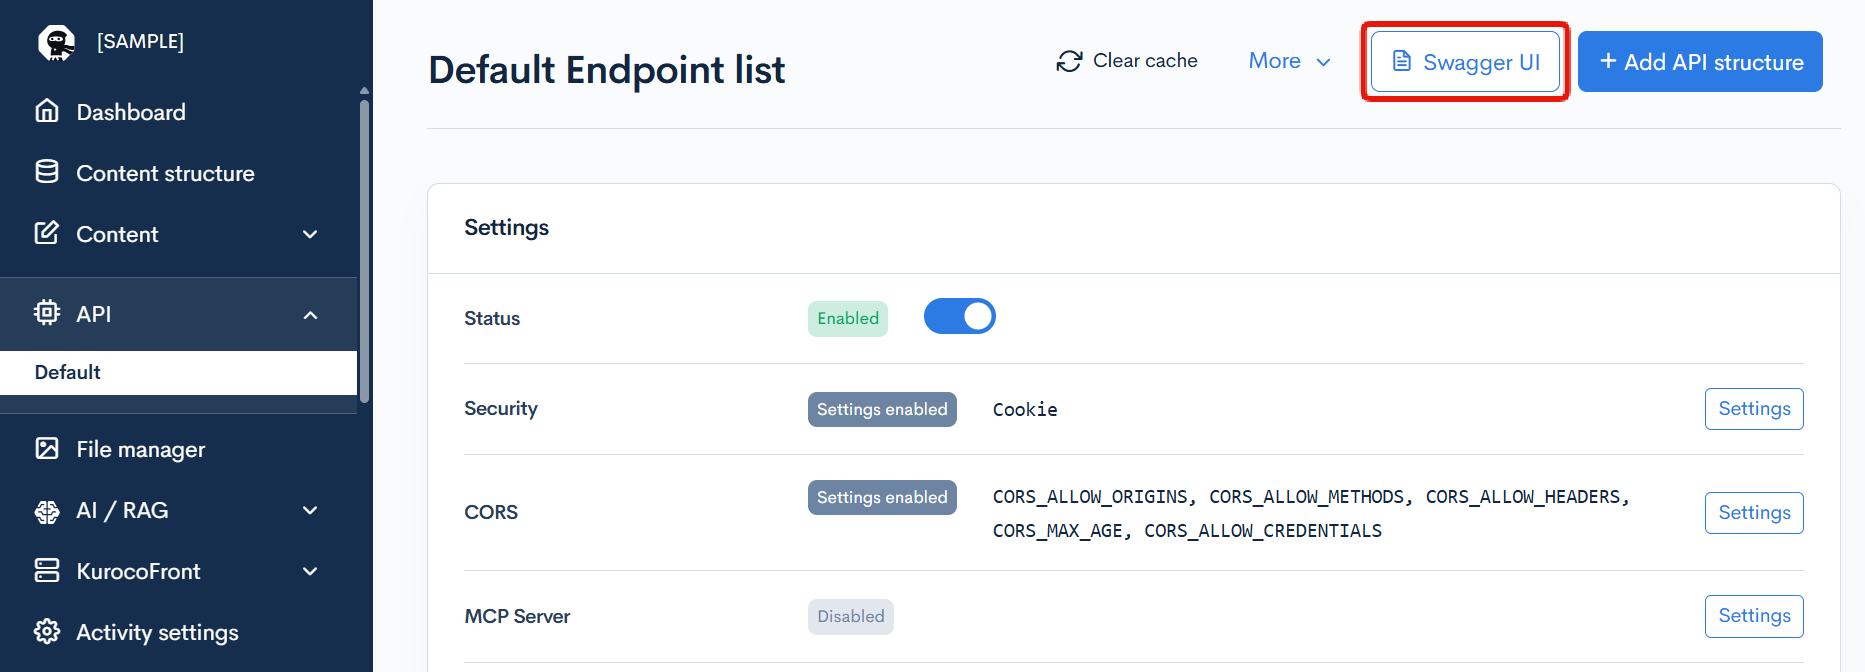Disable the endpoint Status toggle switch
This screenshot has height=672, width=1865.
pos(959,316)
